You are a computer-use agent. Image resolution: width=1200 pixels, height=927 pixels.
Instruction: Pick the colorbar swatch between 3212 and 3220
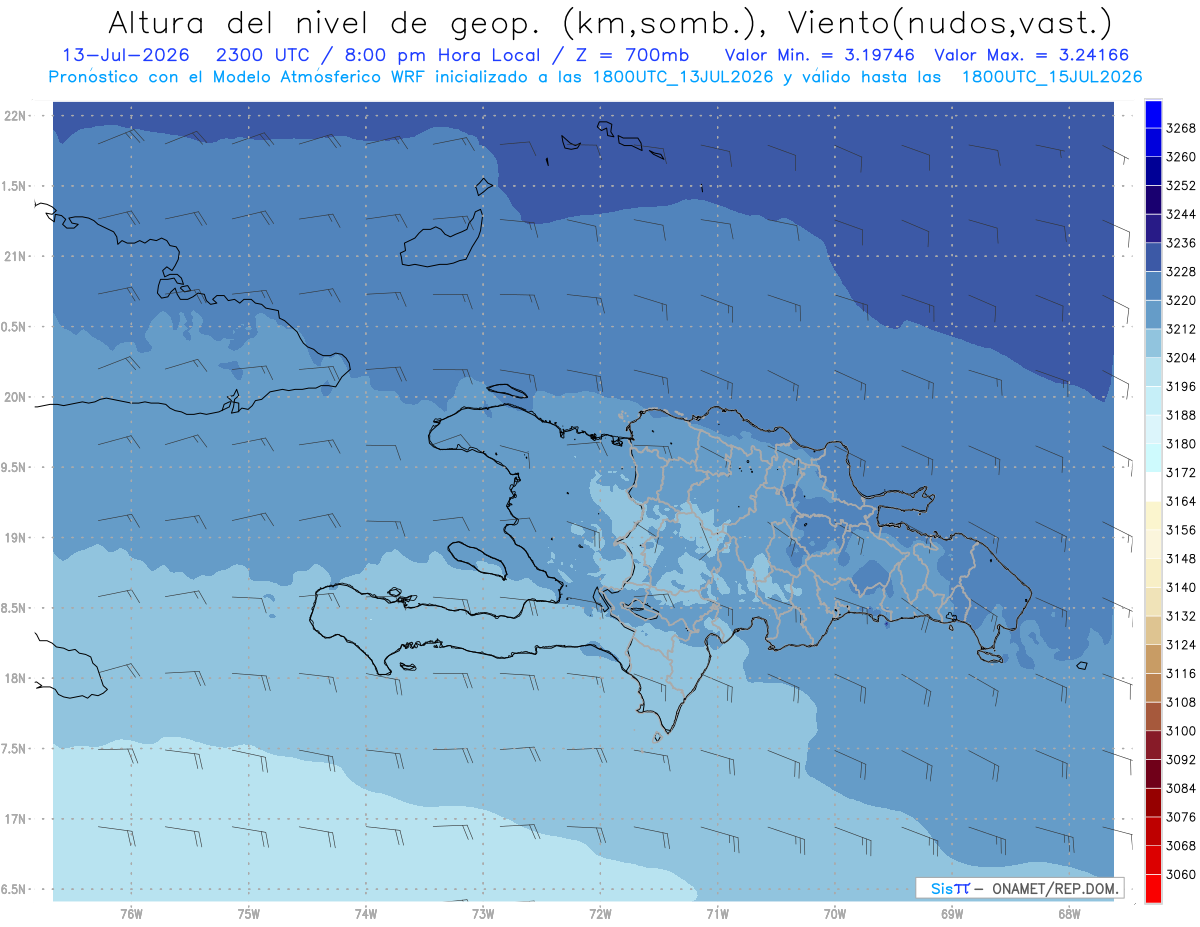[x=1153, y=315]
